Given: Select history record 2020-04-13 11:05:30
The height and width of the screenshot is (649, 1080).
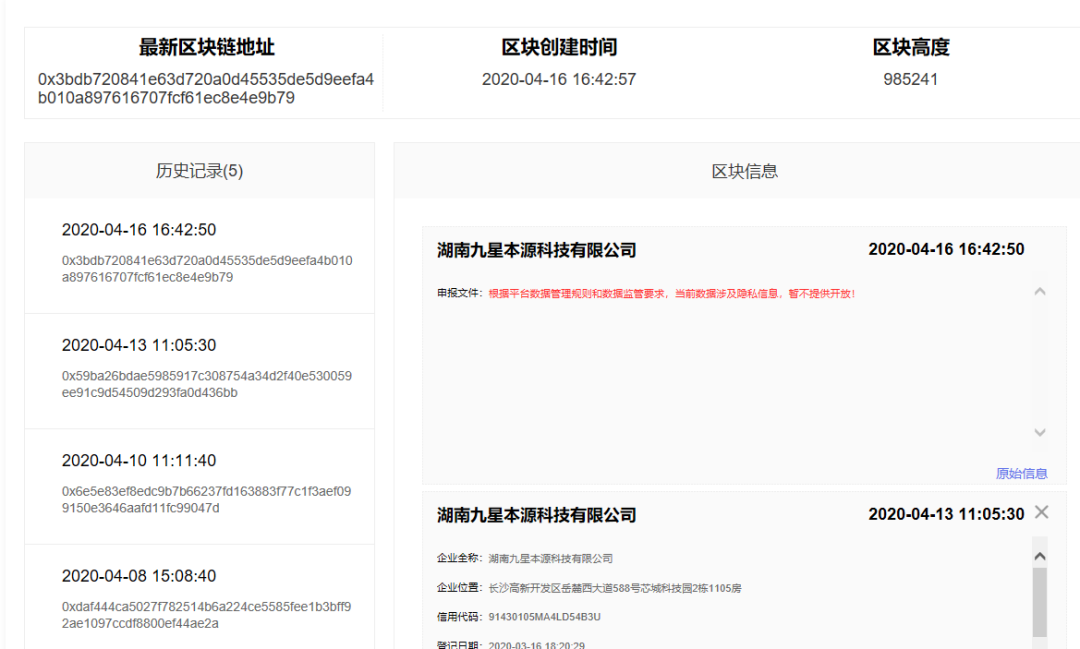Looking at the screenshot, I should pyautogui.click(x=200, y=371).
